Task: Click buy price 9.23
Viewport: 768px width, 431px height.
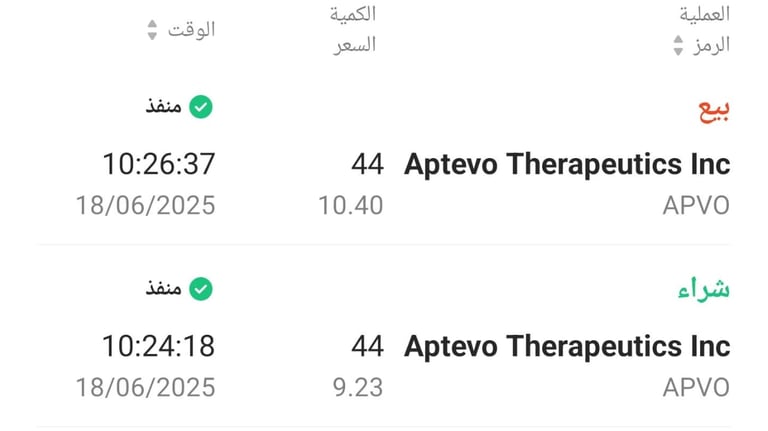Action: [x=358, y=387]
